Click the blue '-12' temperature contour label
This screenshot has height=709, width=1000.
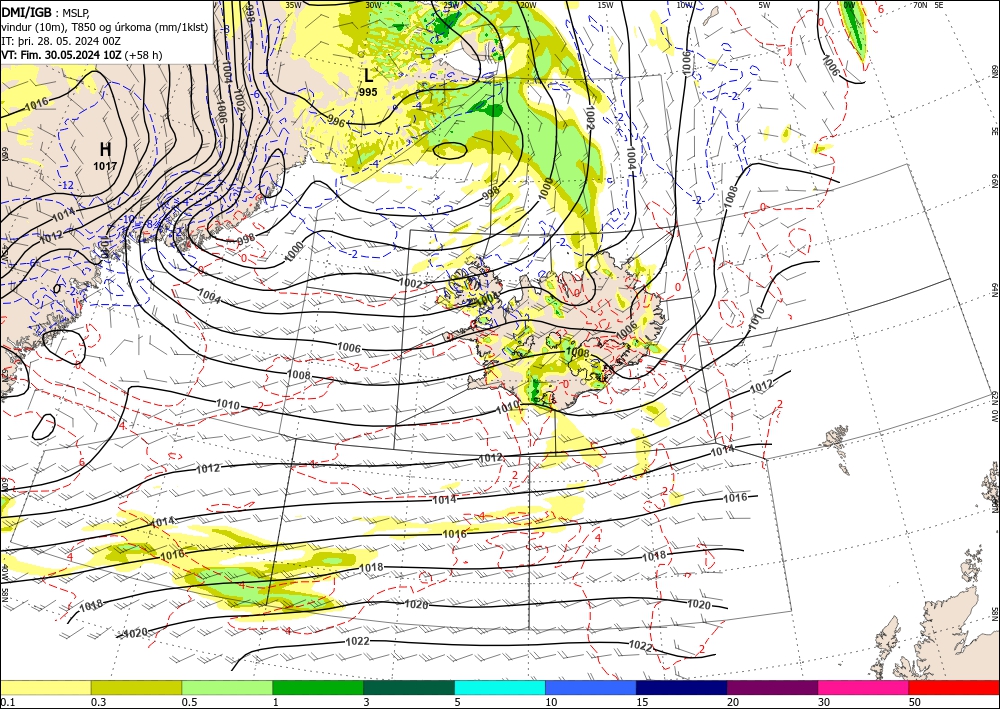66,186
